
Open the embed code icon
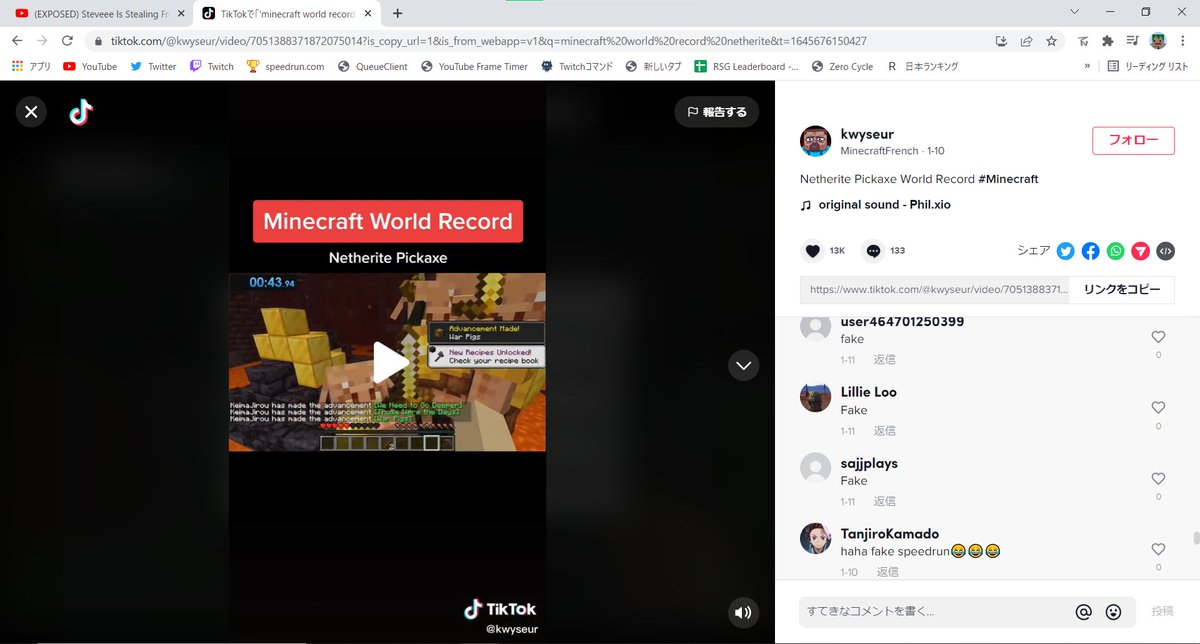point(1166,251)
